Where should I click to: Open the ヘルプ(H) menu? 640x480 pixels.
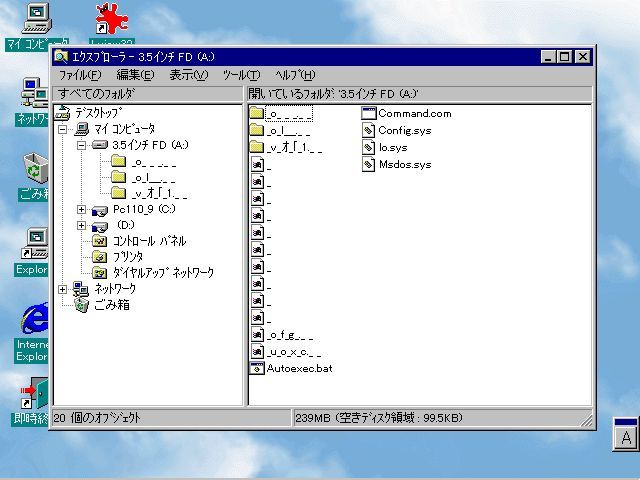tap(295, 75)
